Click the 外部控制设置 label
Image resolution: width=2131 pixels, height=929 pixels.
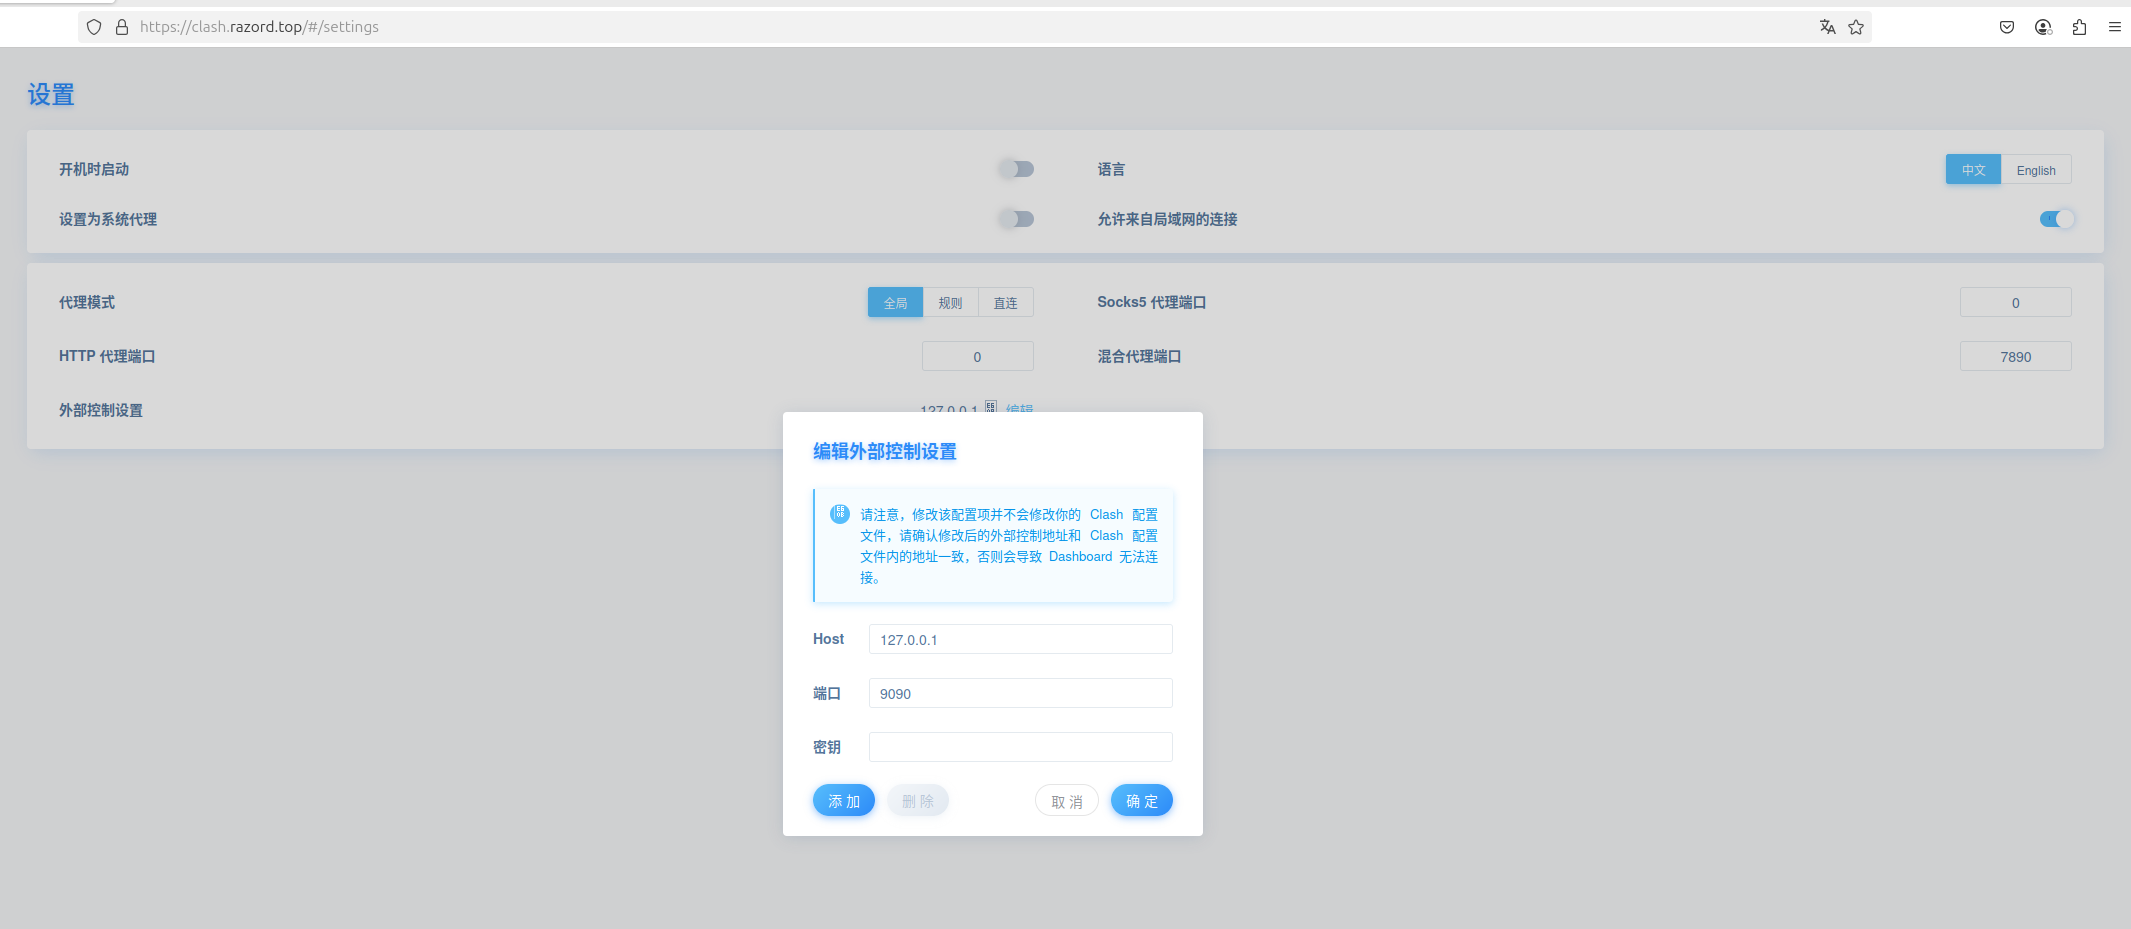tap(101, 410)
